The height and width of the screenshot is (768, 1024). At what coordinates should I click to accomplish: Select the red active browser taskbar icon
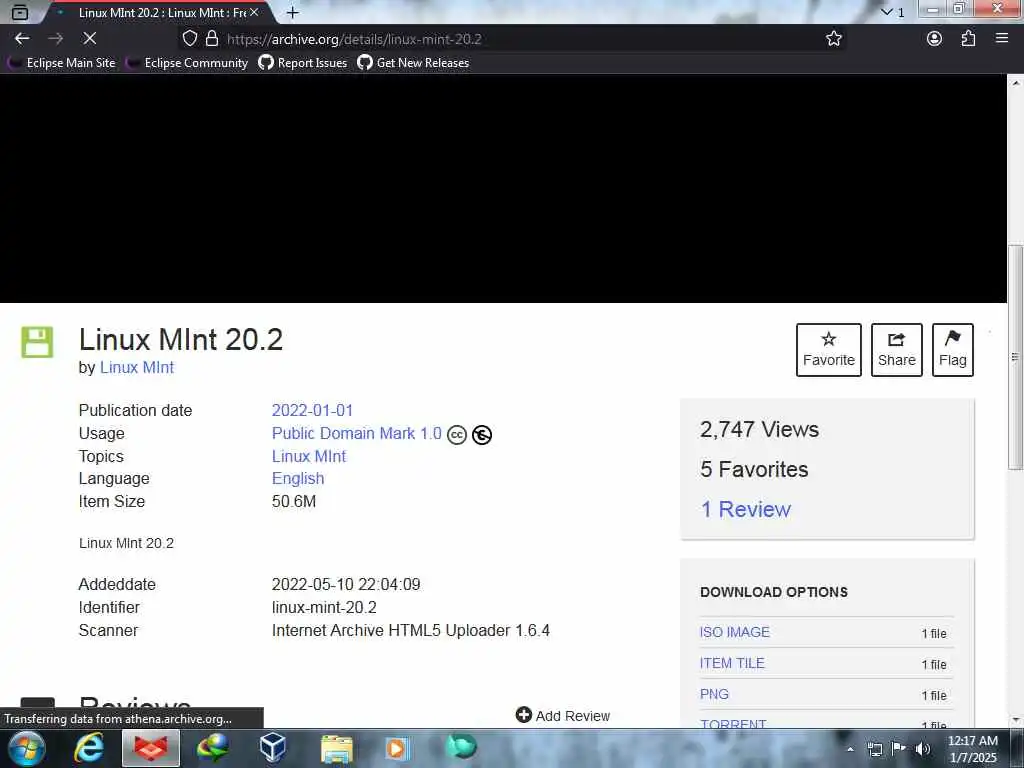tap(151, 748)
